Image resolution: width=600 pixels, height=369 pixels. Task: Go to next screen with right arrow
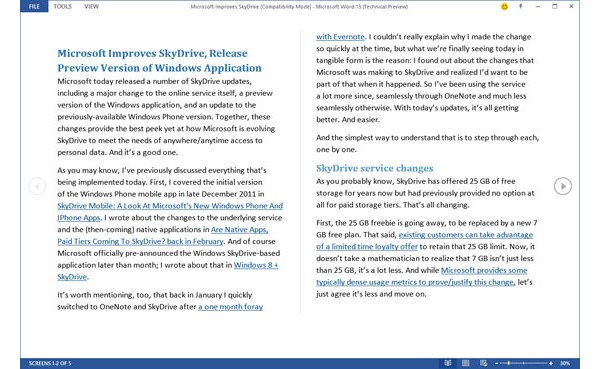(x=562, y=186)
